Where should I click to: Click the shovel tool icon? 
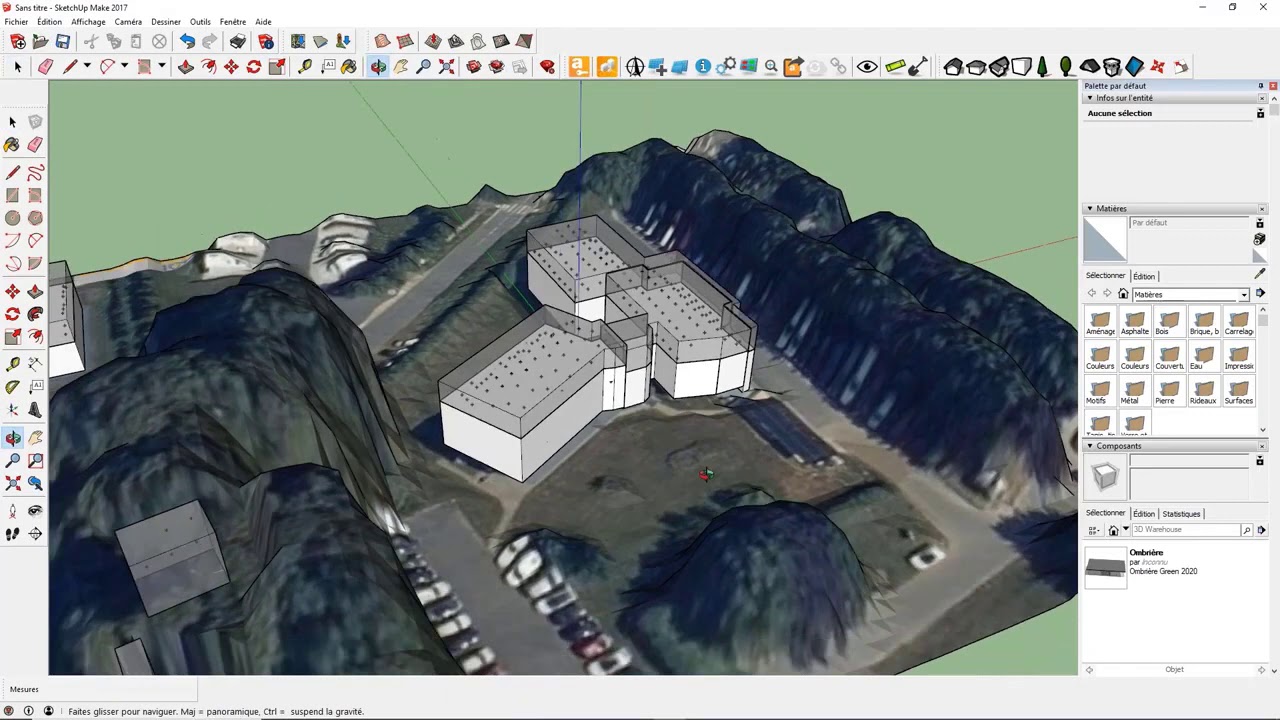(x=918, y=67)
